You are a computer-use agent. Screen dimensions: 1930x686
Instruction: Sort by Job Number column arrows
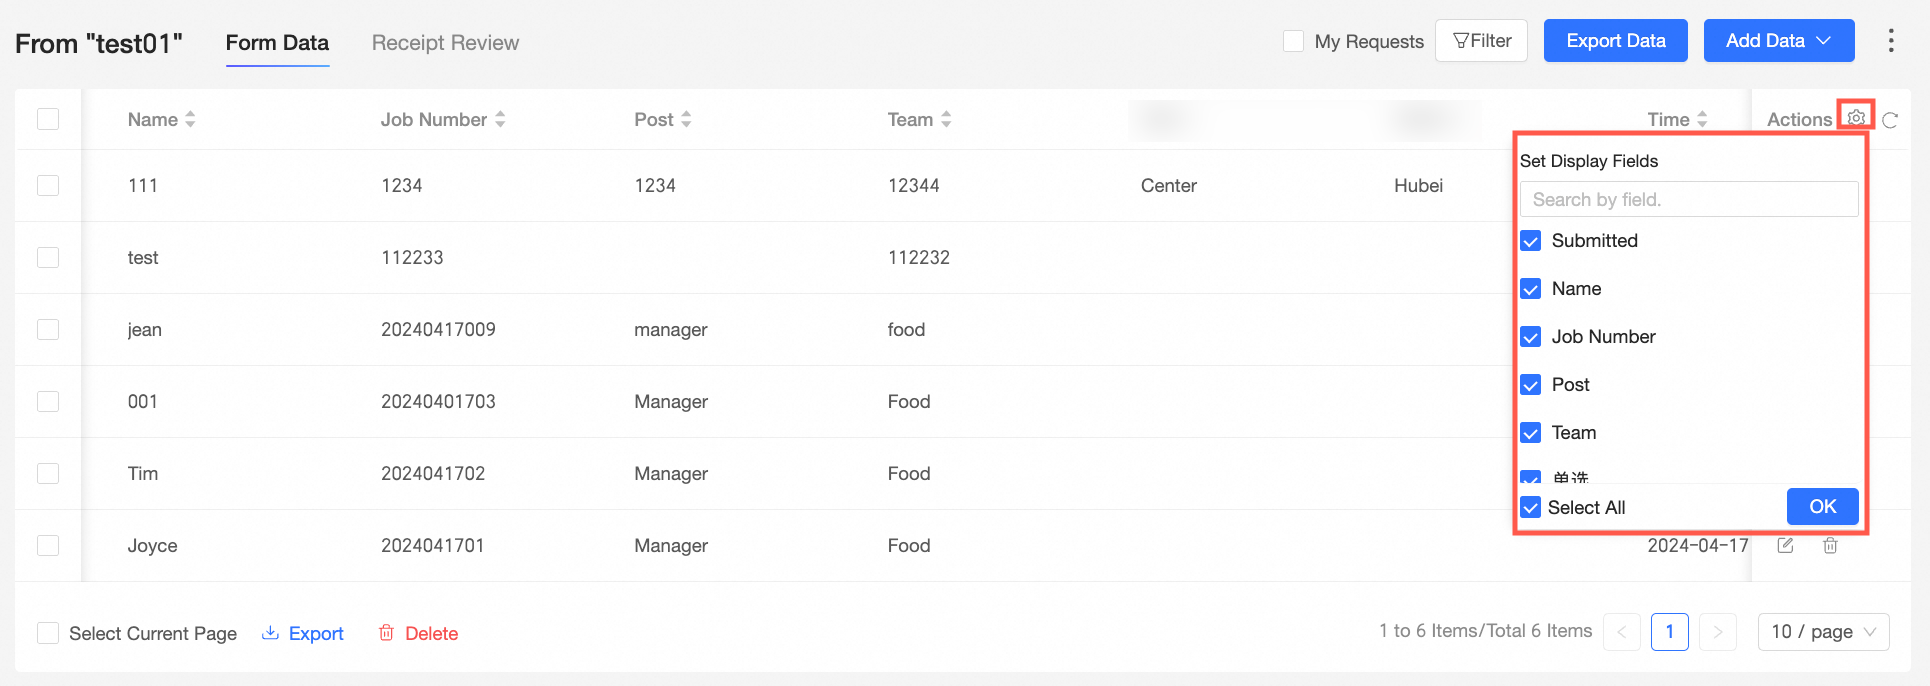500,119
